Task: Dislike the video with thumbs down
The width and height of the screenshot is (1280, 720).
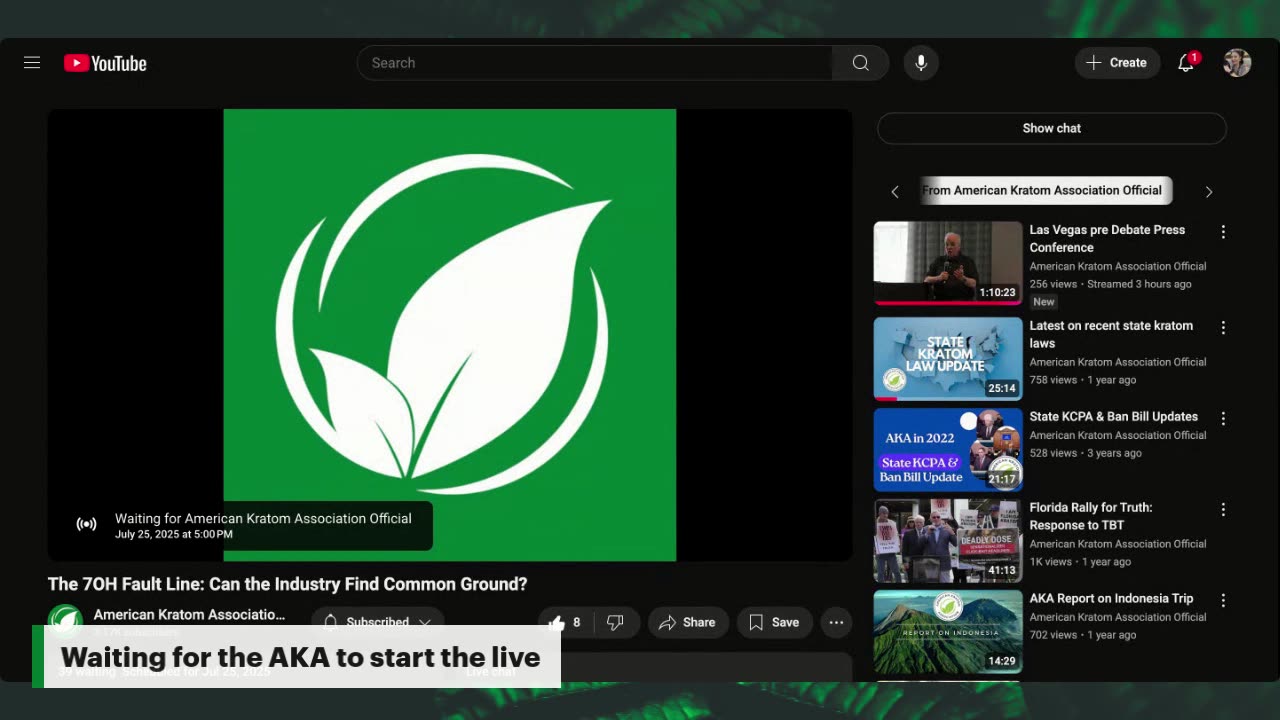Action: point(615,622)
